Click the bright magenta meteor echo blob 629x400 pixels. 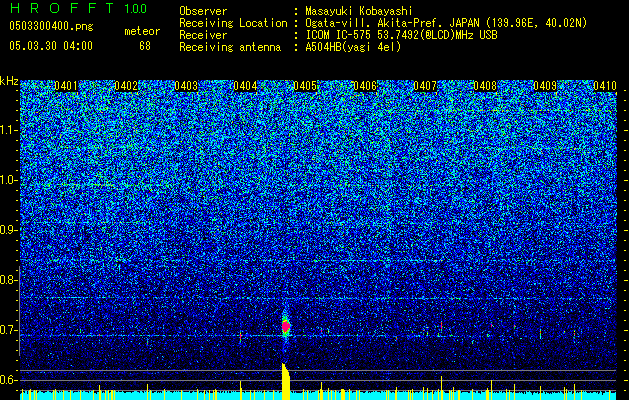[x=286, y=327]
